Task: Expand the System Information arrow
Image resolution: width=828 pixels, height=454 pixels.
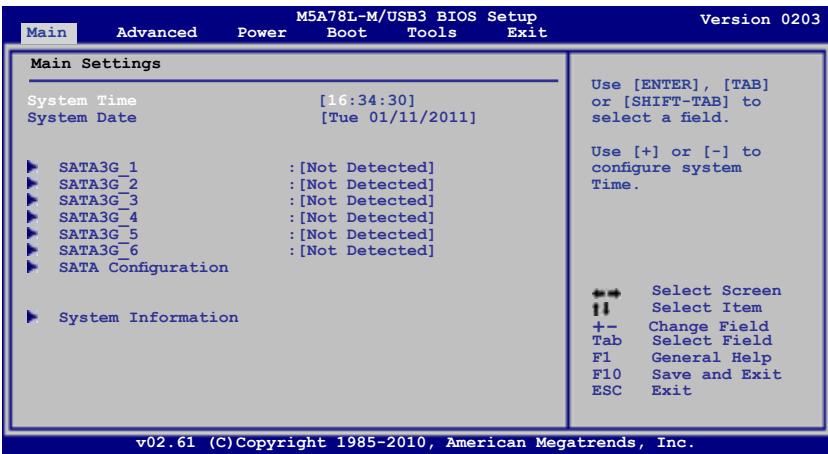Action: coord(33,317)
